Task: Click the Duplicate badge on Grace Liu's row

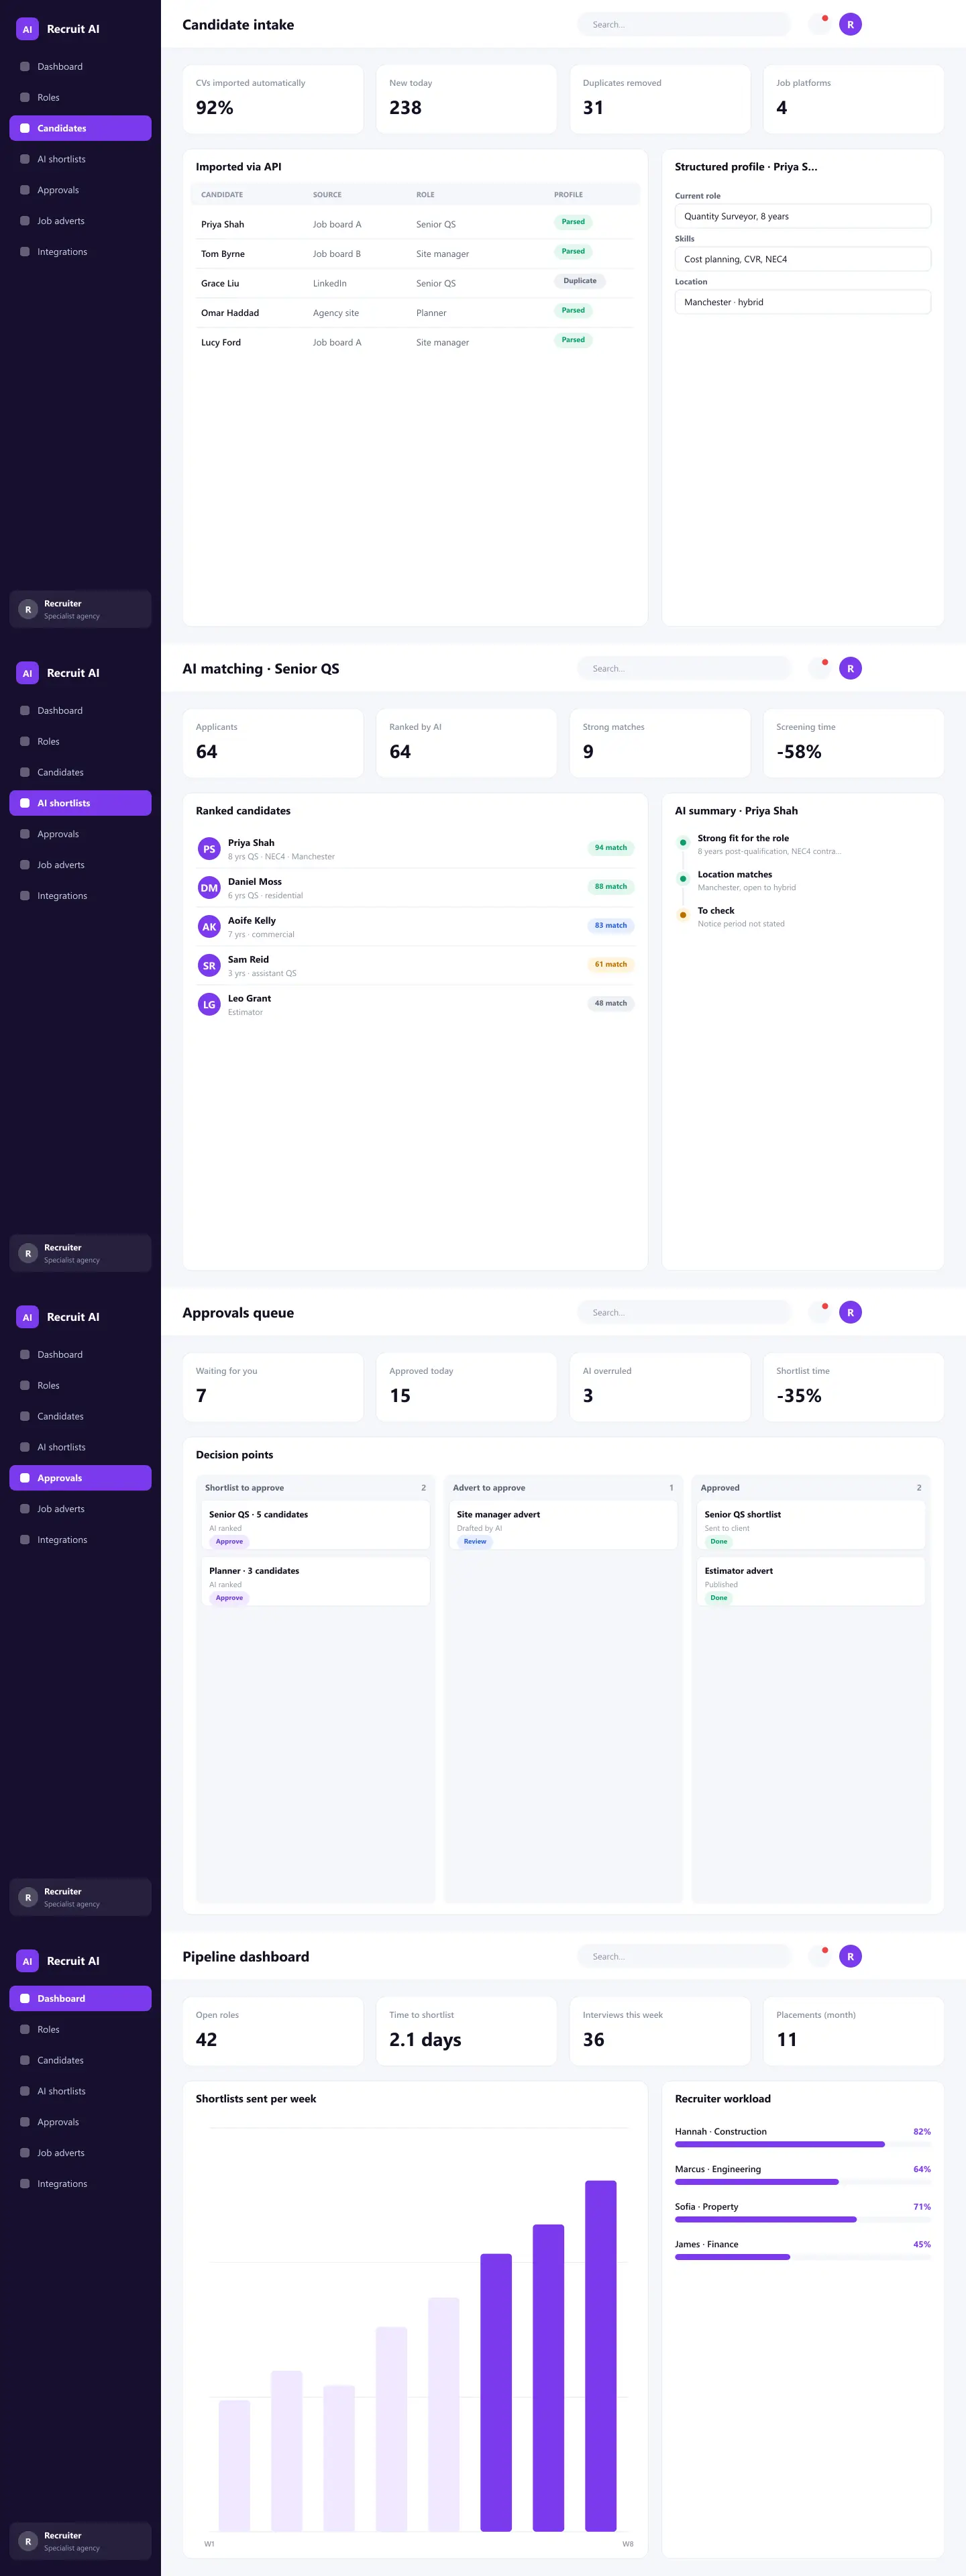Action: (x=580, y=281)
